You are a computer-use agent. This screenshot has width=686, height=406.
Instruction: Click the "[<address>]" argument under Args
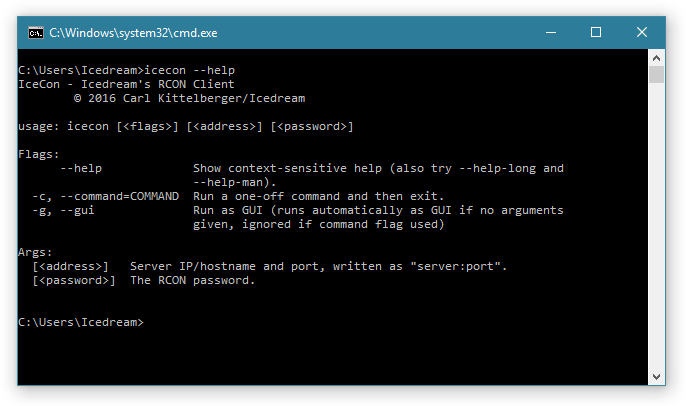(70, 267)
